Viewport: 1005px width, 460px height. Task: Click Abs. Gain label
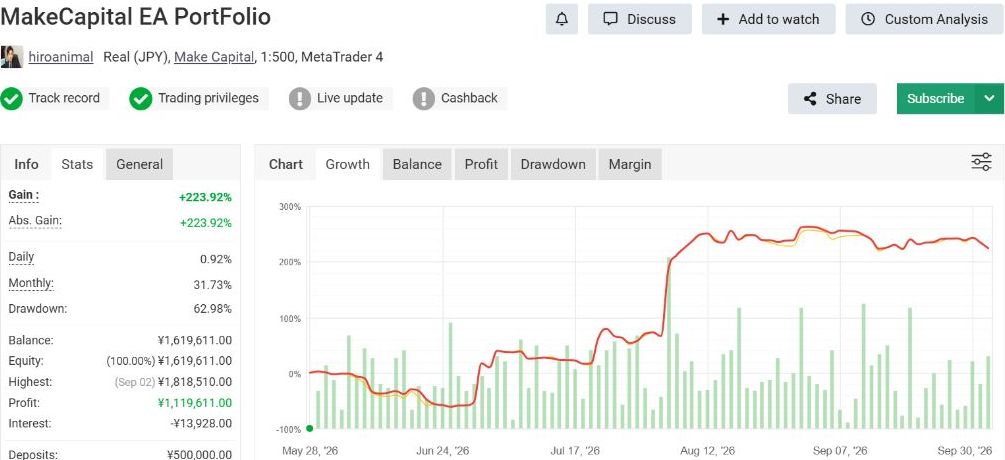pos(35,221)
